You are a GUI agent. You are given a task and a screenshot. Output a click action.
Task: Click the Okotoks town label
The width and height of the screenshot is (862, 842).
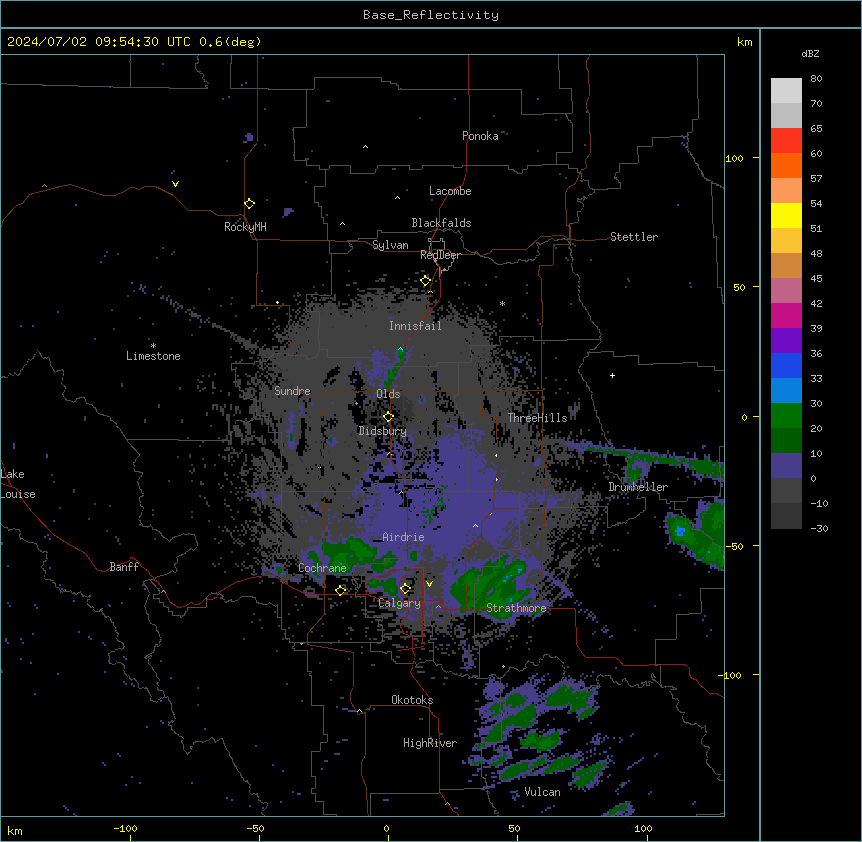[x=412, y=700]
